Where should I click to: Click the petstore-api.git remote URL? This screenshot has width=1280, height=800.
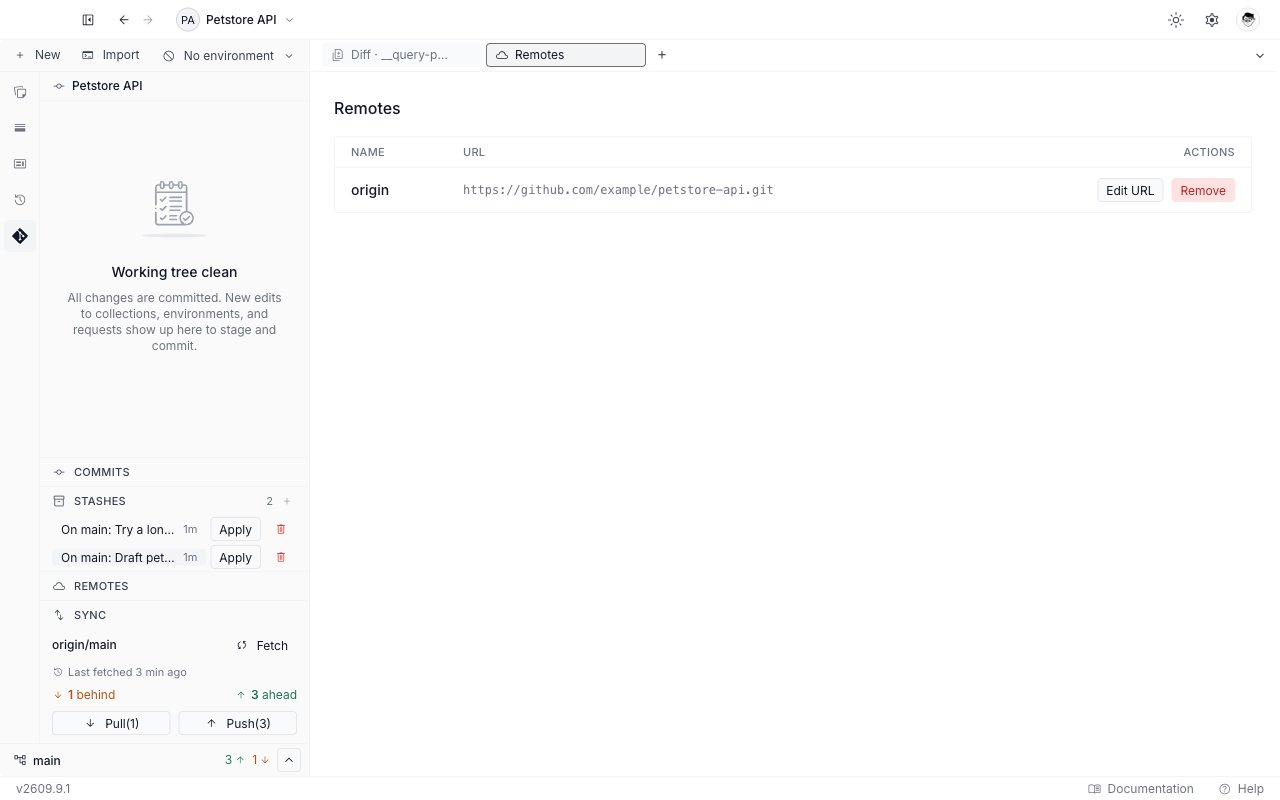(618, 190)
